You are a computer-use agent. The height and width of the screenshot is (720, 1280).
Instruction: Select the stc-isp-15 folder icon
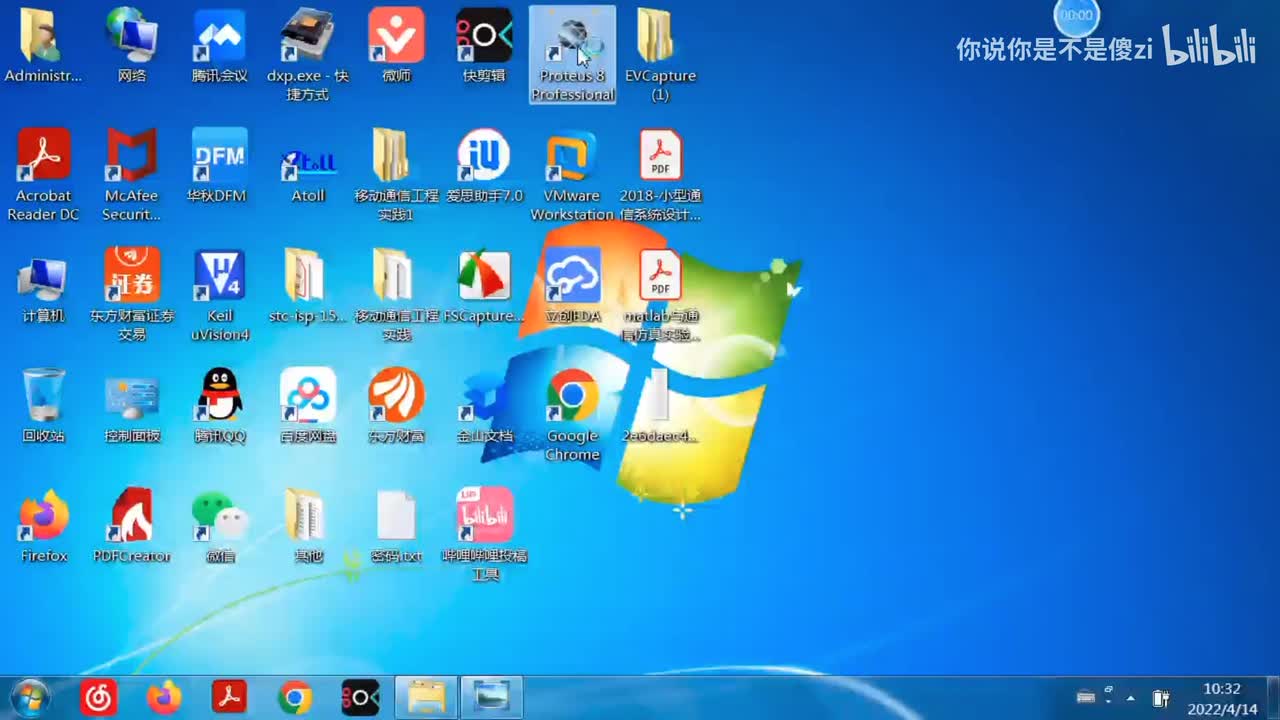(308, 286)
